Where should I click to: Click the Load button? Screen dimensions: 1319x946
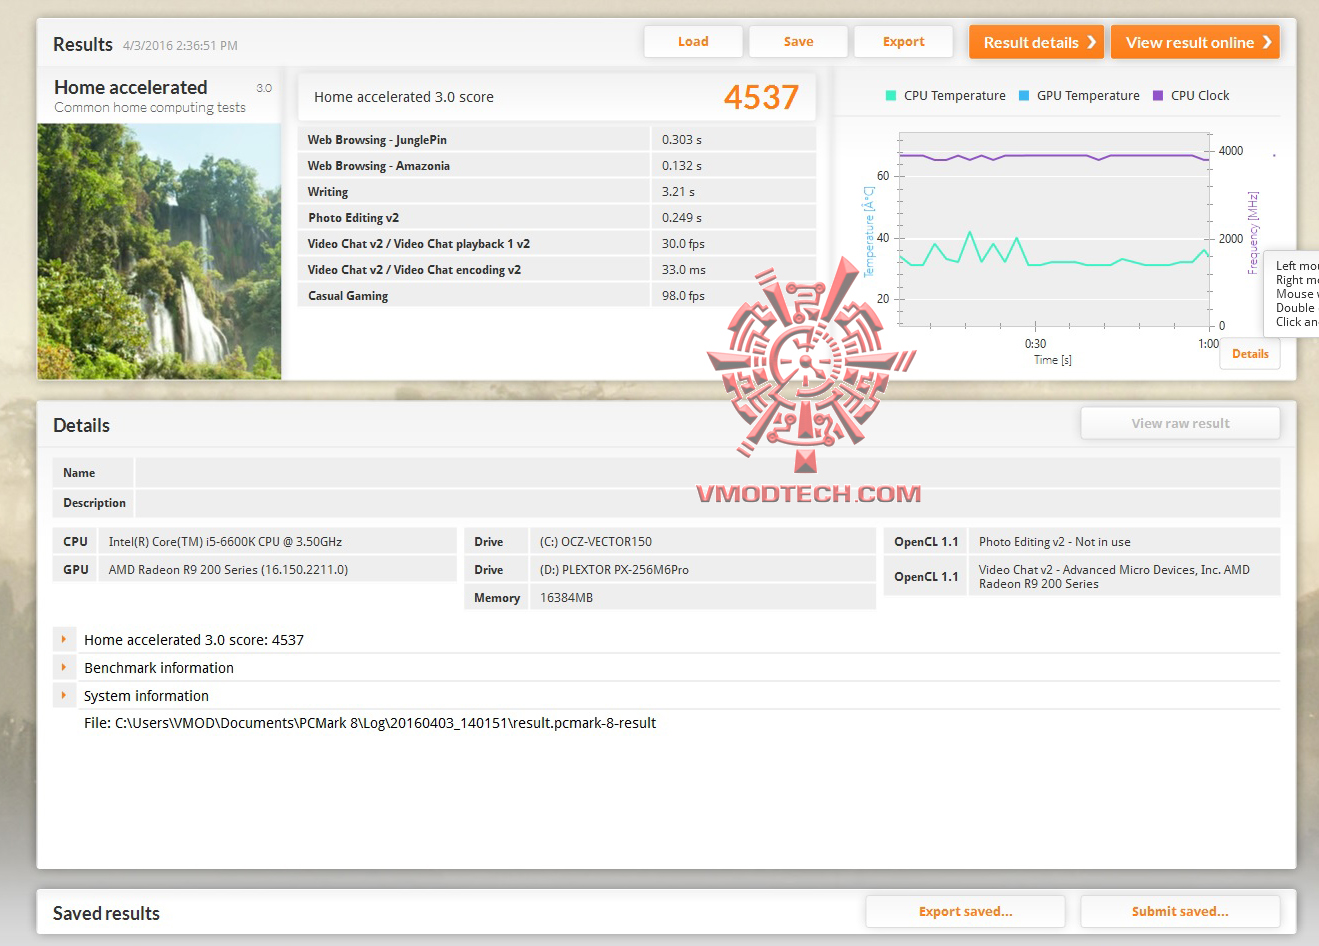pos(693,42)
